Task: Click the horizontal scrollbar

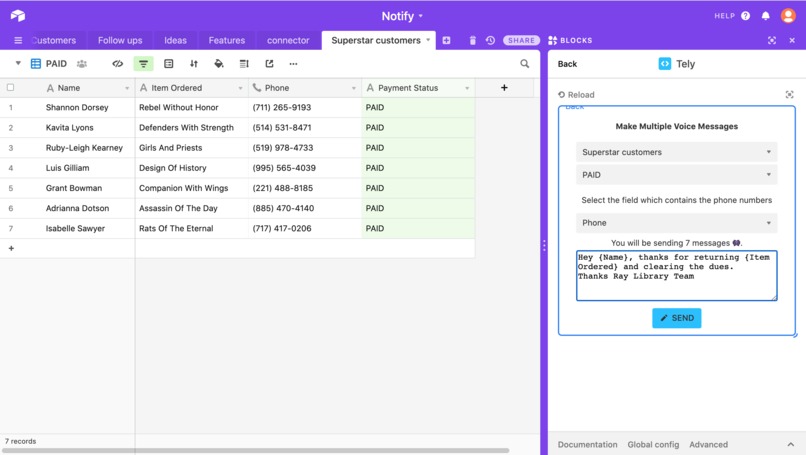Action: pyautogui.click(x=255, y=450)
